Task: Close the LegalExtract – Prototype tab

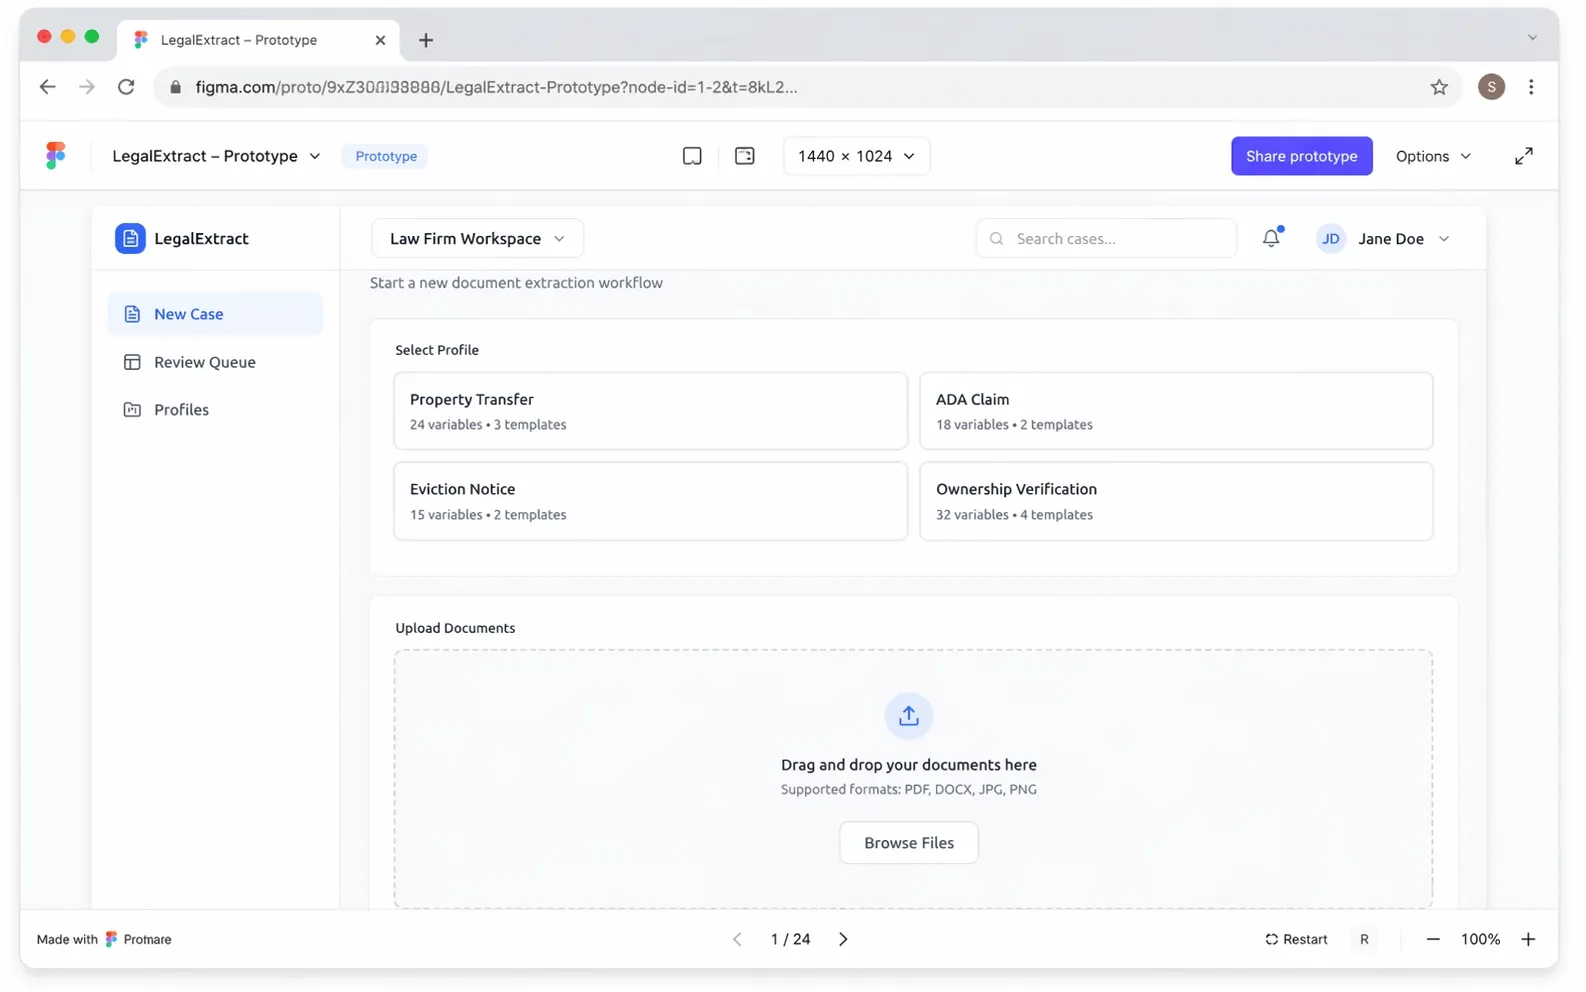Action: pos(380,40)
